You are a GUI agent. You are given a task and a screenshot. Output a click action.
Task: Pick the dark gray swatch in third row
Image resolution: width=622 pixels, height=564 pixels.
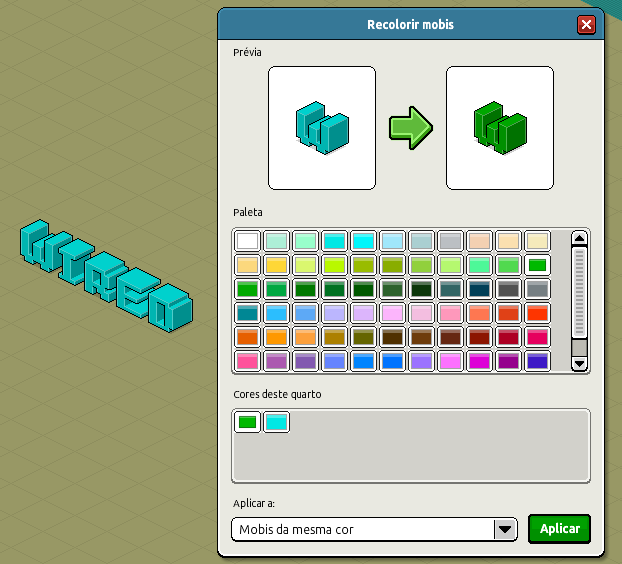click(x=509, y=289)
